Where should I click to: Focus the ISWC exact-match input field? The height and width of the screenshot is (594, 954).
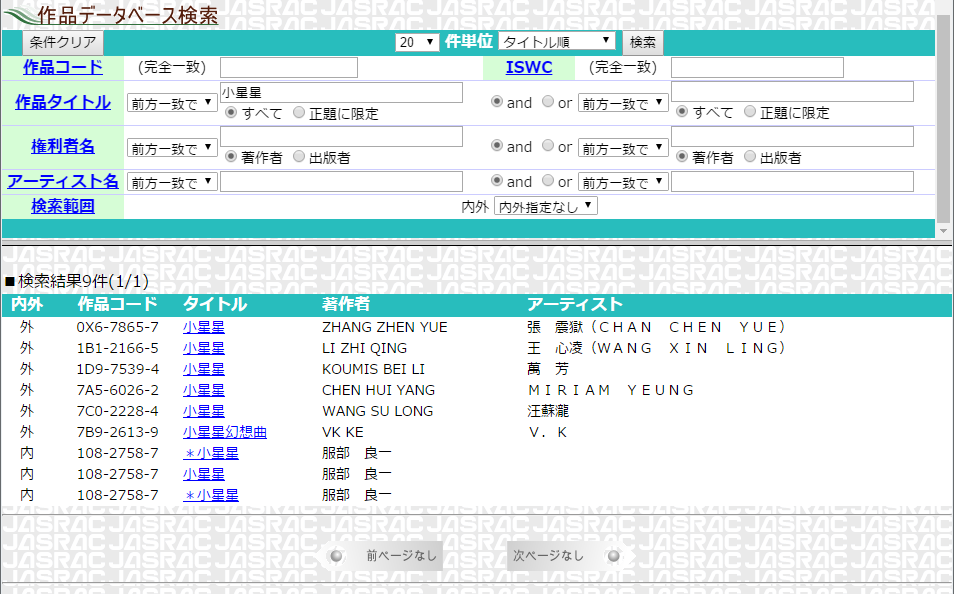757,68
